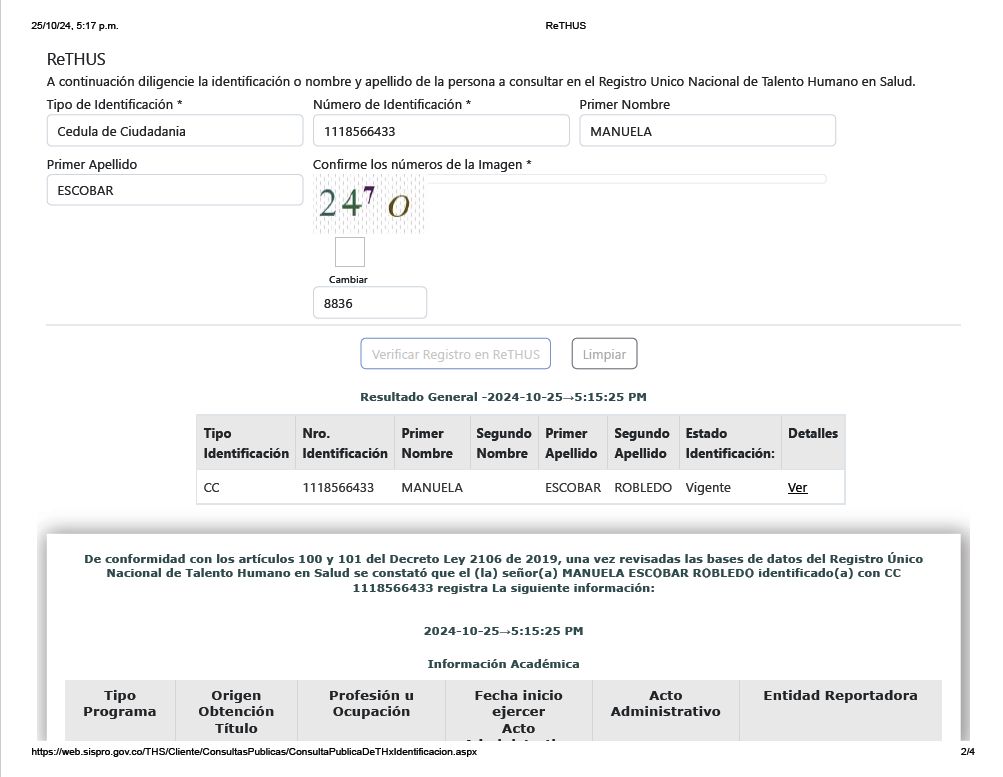Click the Entidad Reportadora column header
The height and width of the screenshot is (777, 1003).
840,696
